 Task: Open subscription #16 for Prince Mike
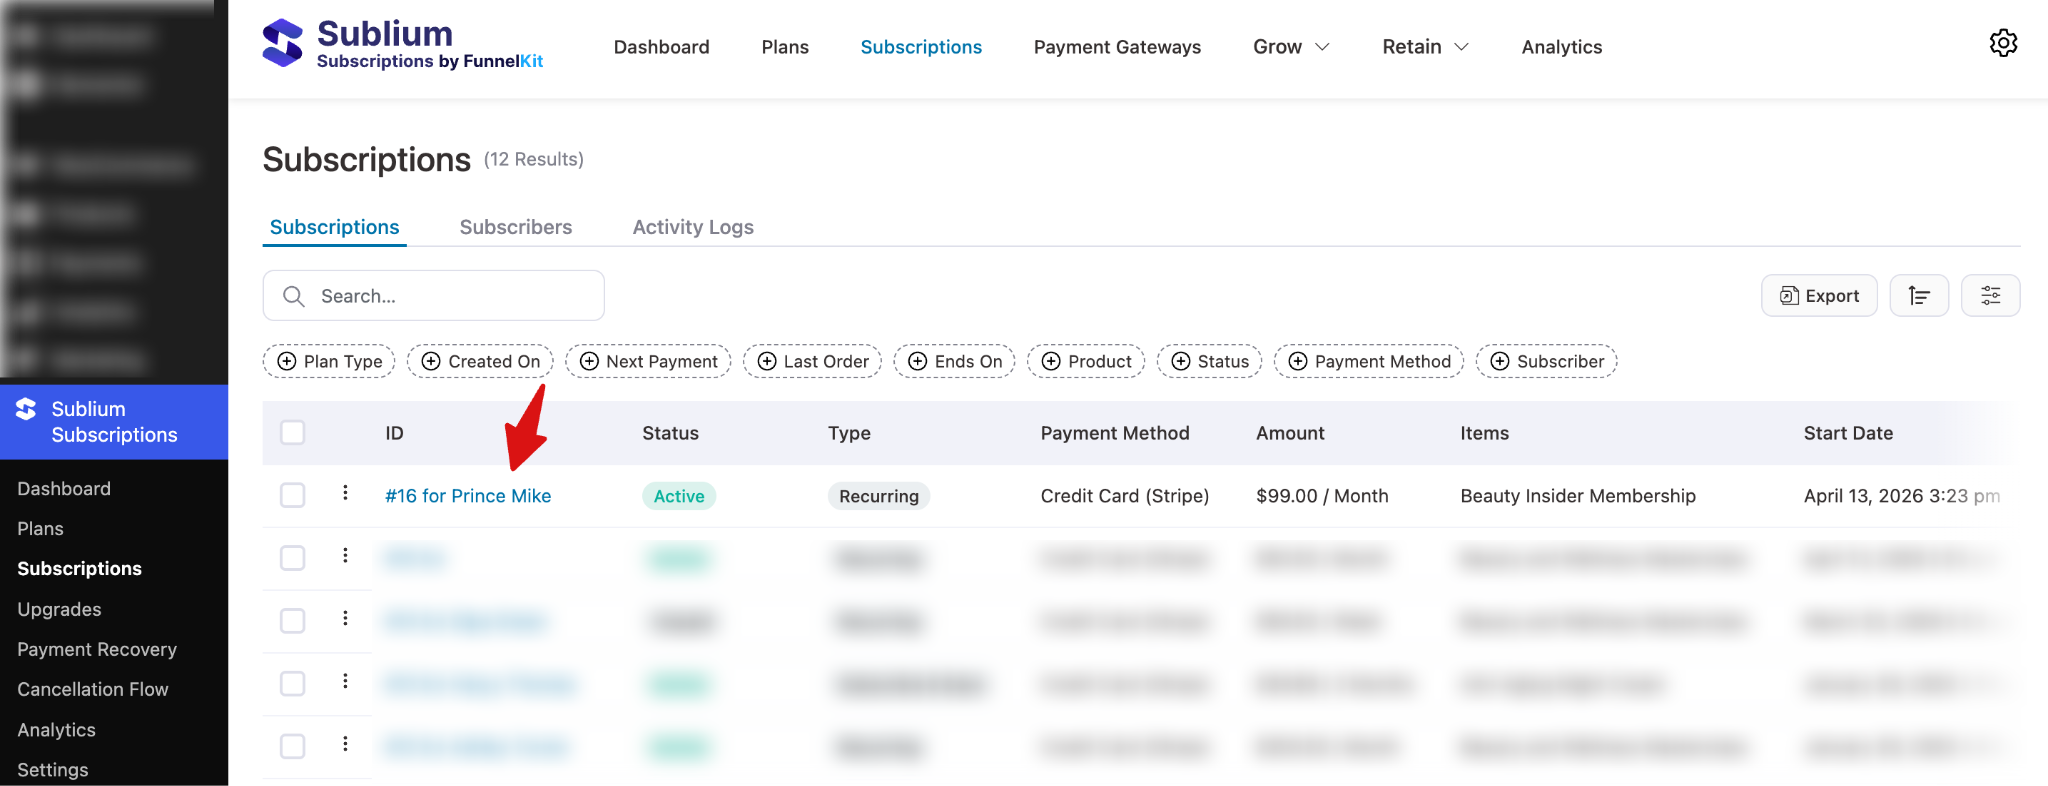468,496
